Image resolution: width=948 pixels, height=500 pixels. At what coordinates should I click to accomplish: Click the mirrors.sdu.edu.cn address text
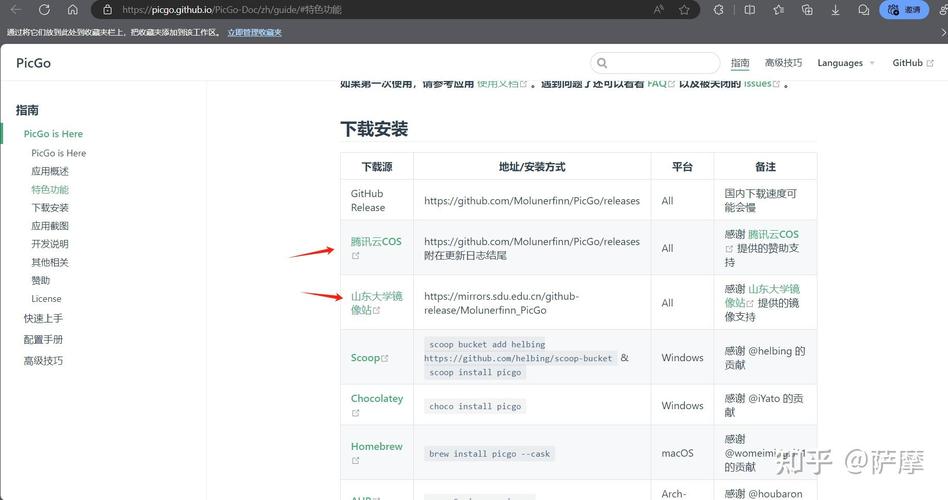tap(502, 303)
